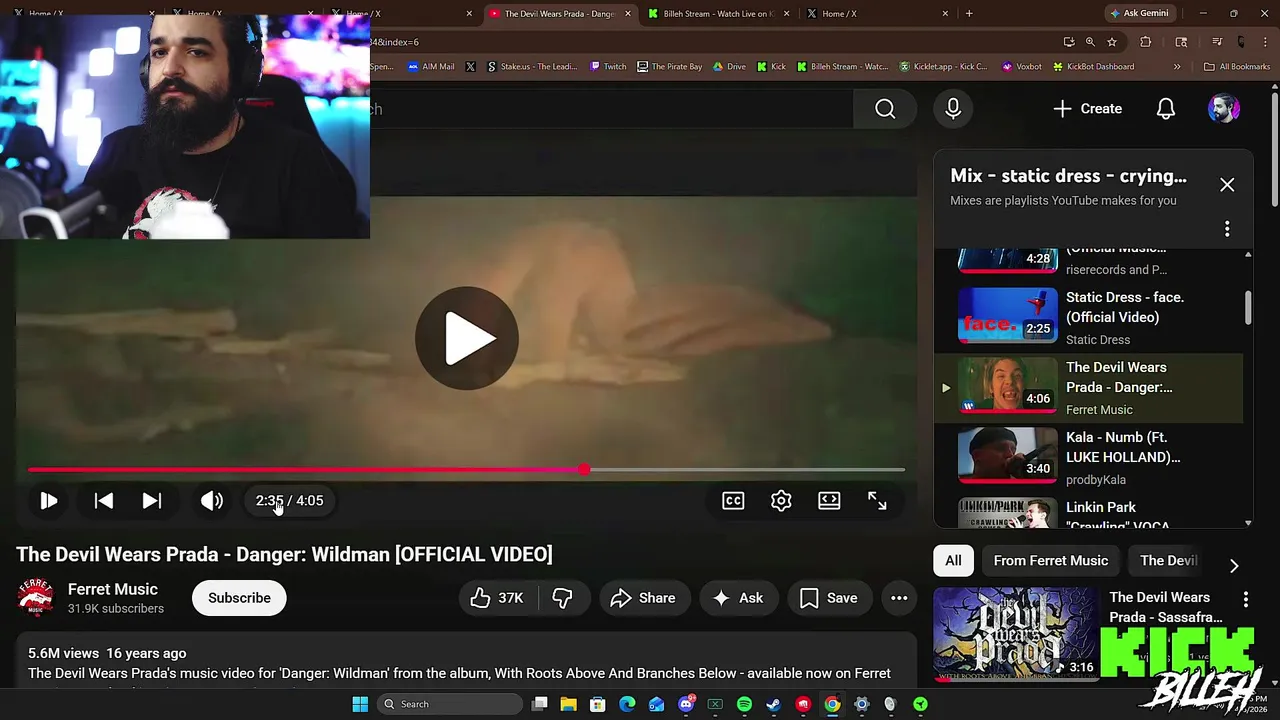This screenshot has height=720, width=1280.
Task: Click the Ferret Music channel avatar
Action: coord(36,598)
